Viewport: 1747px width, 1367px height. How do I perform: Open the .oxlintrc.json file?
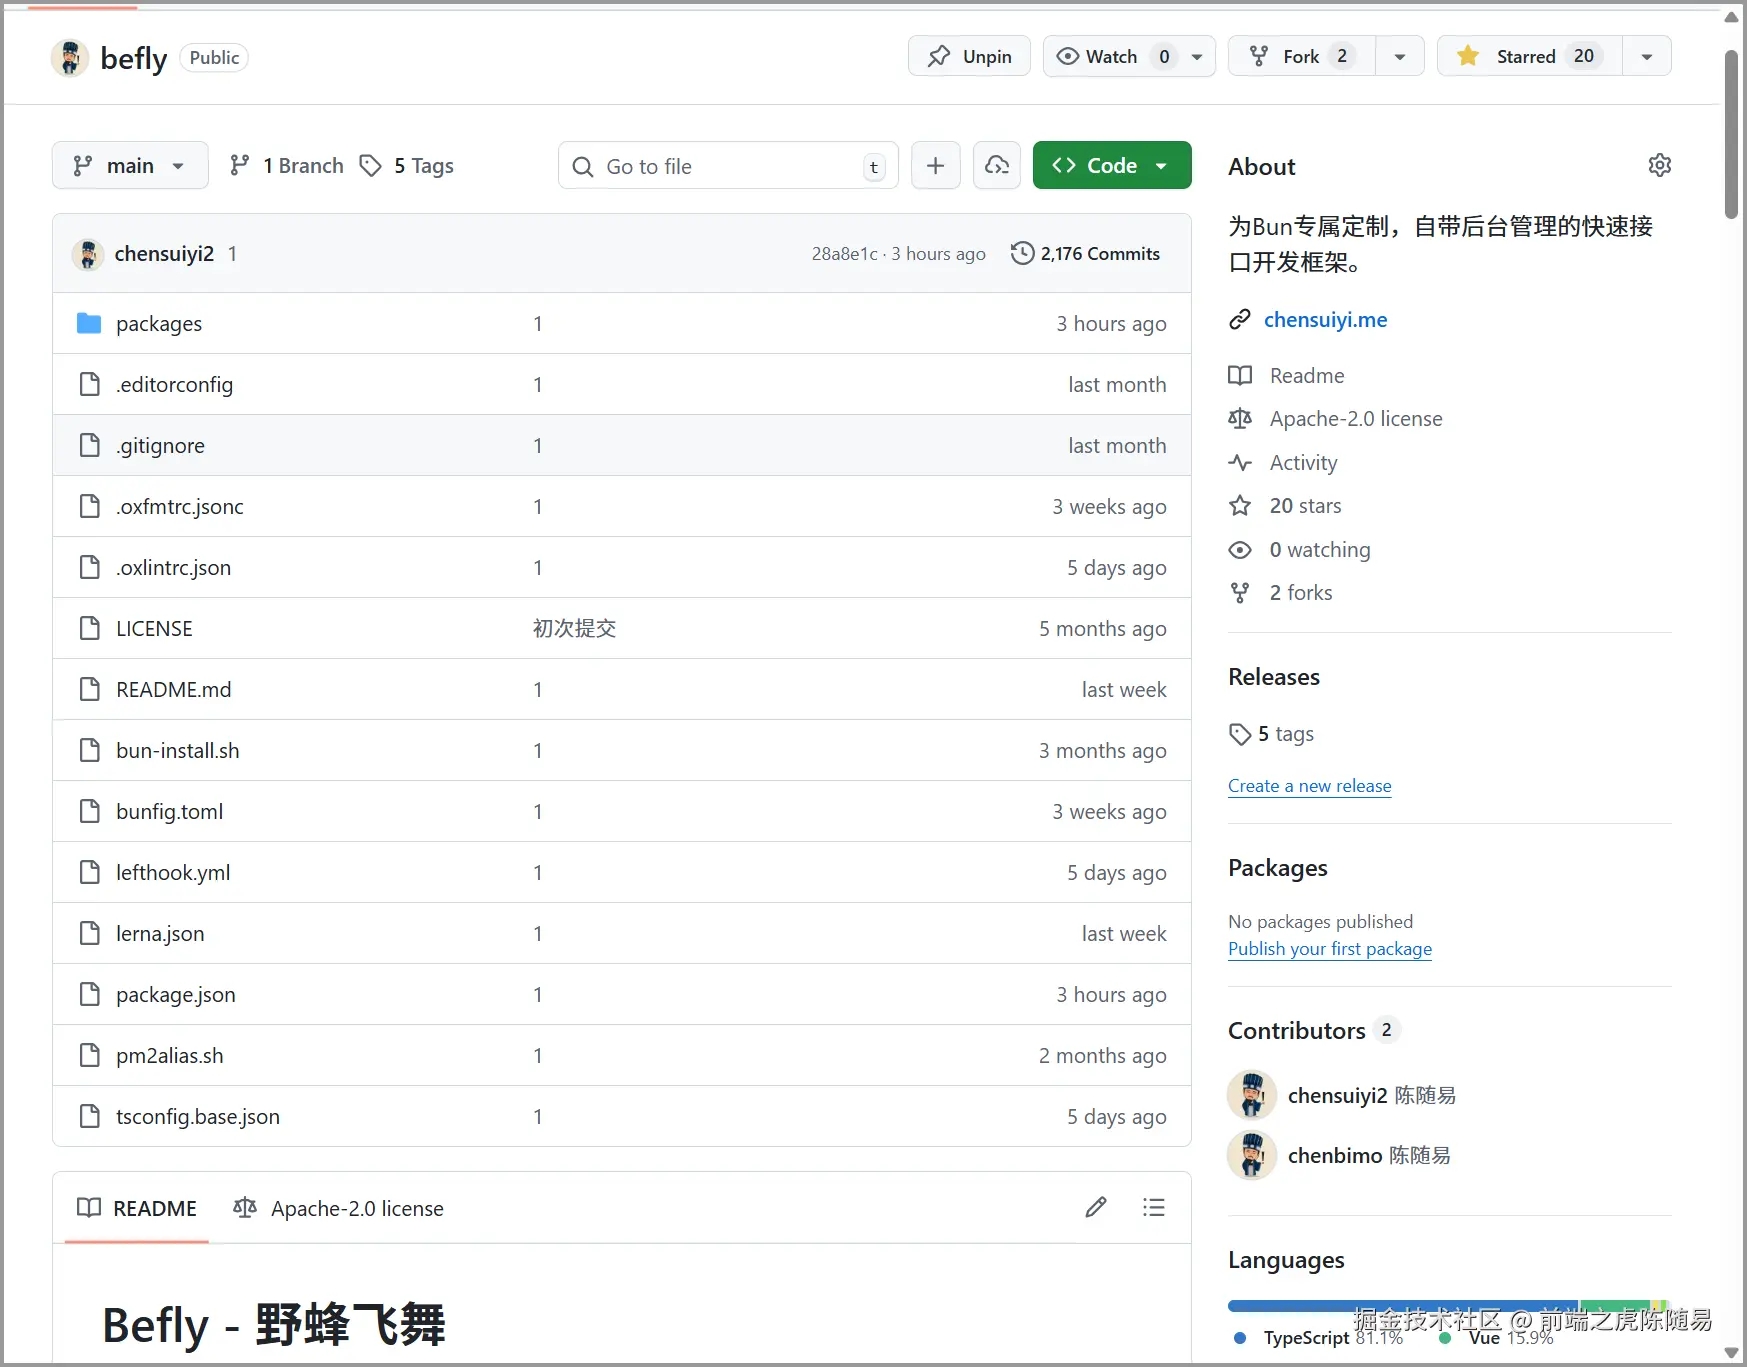pyautogui.click(x=173, y=568)
